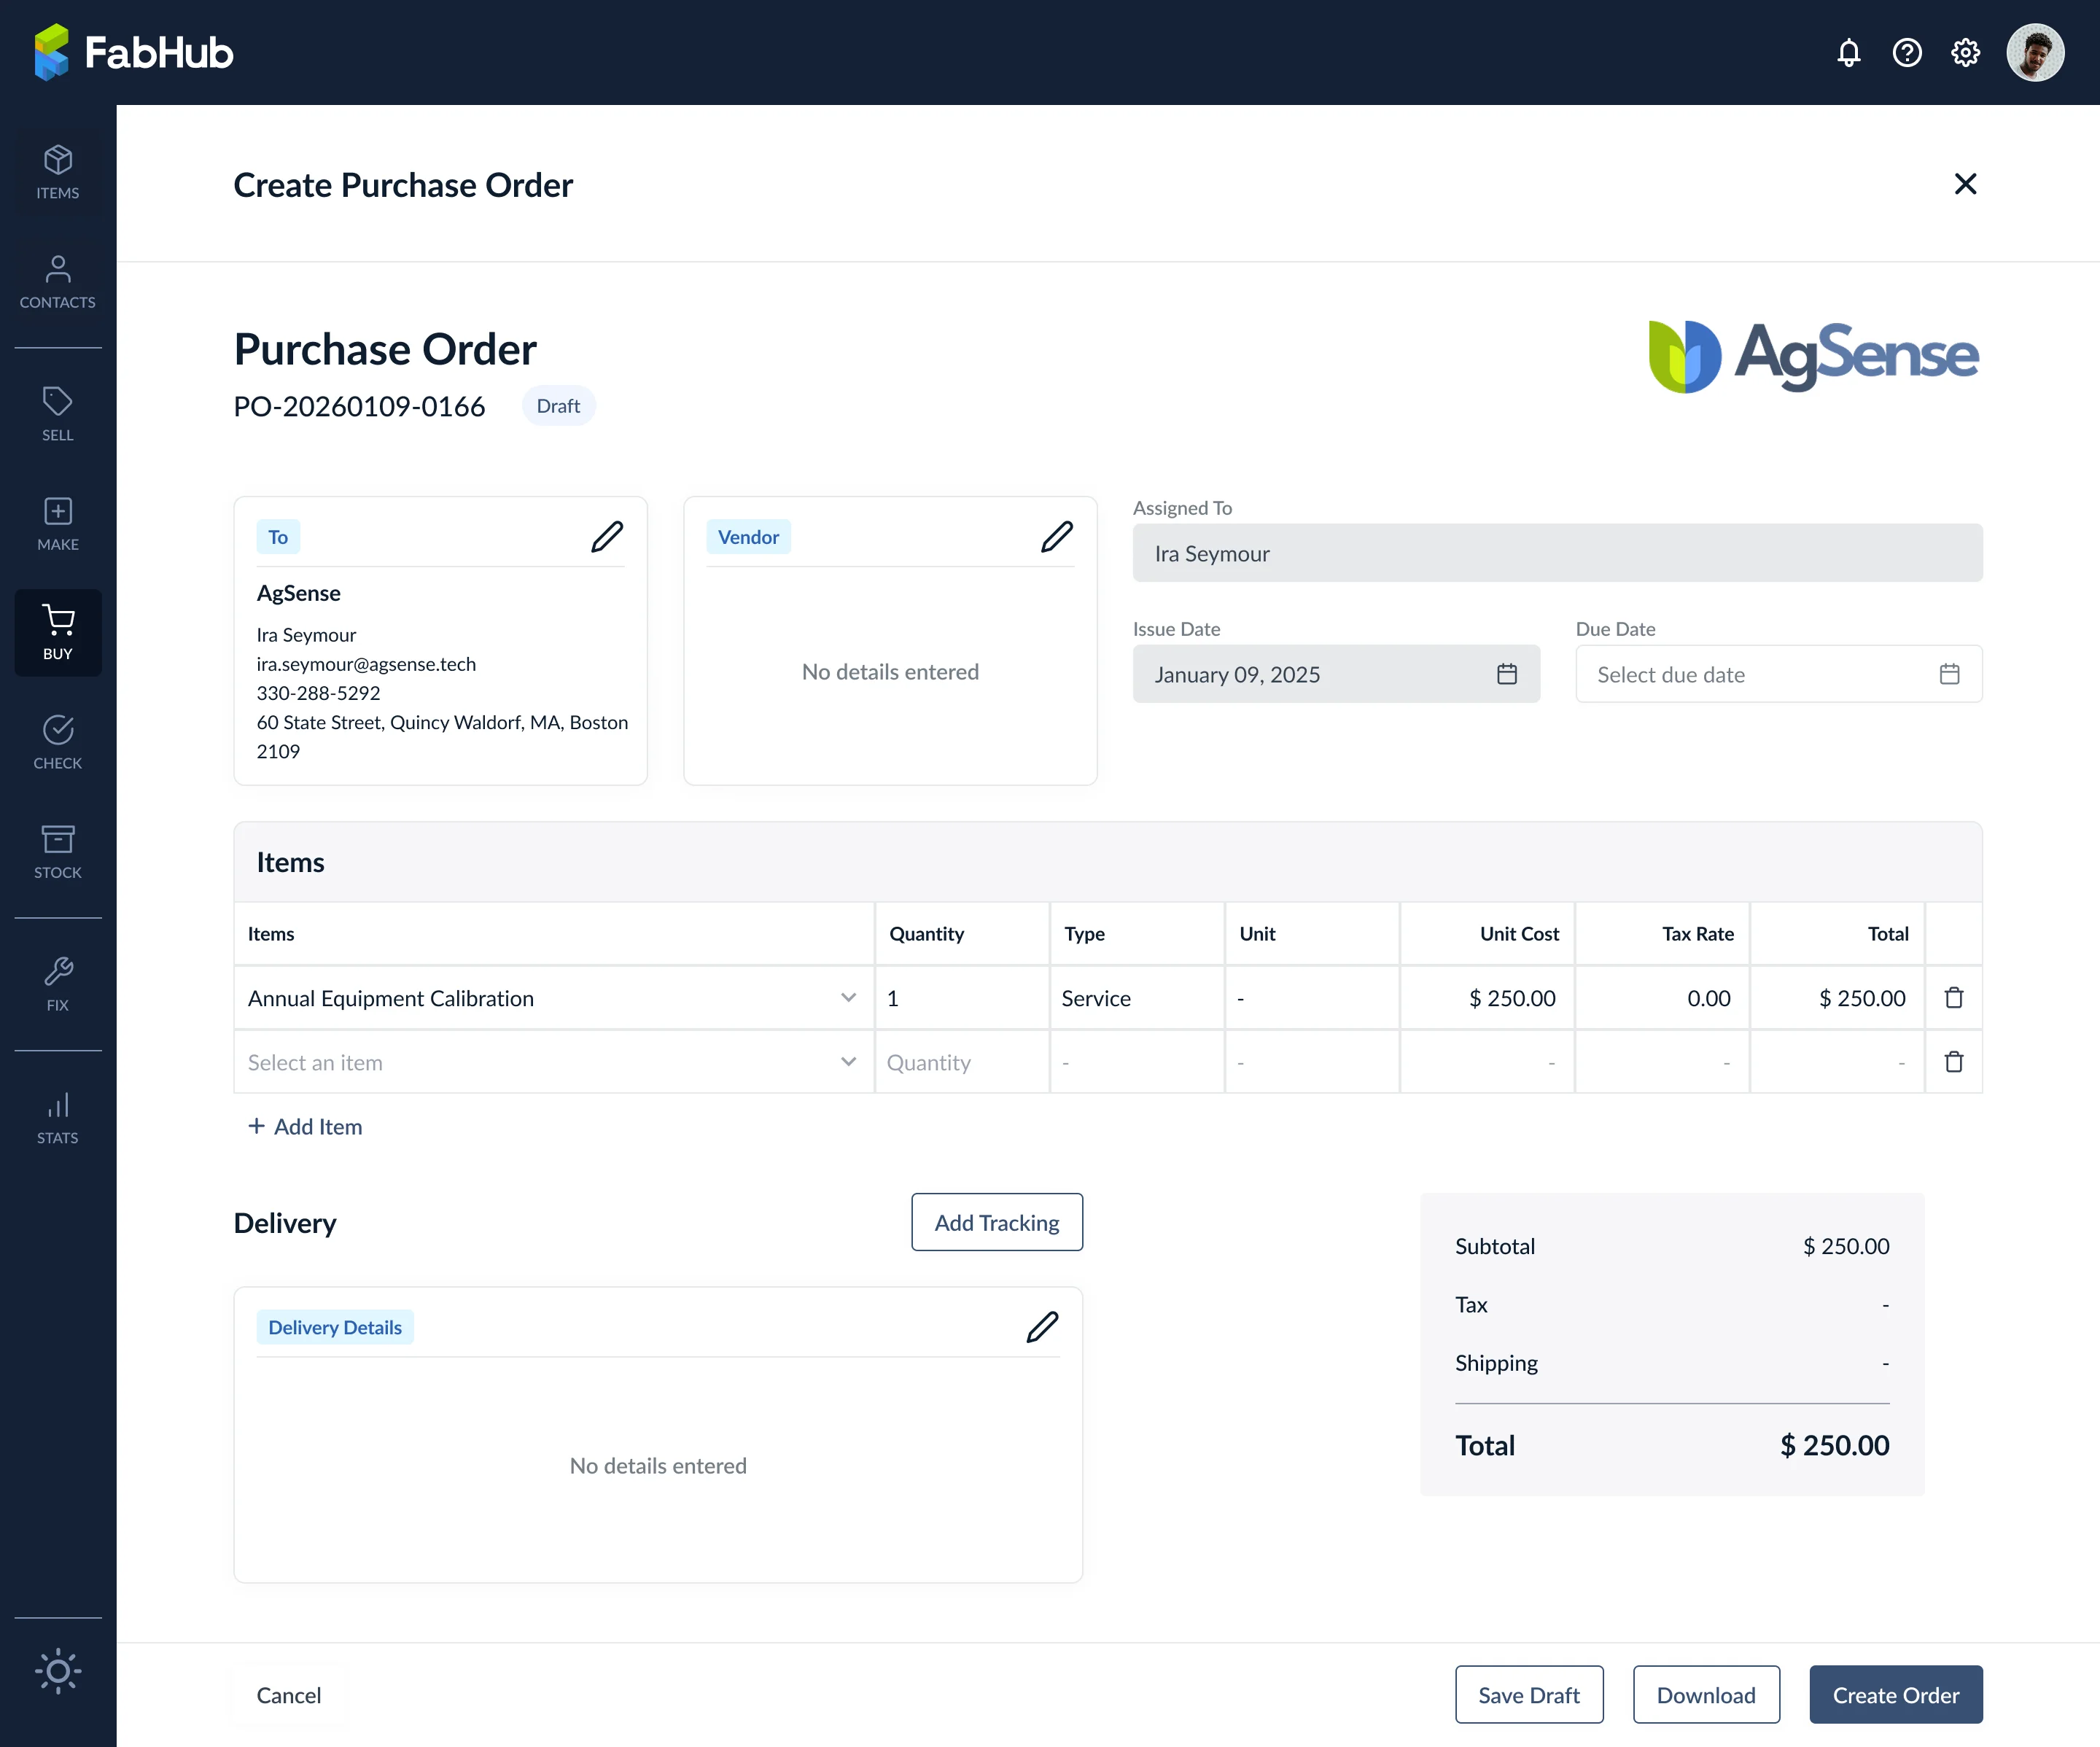This screenshot has width=2100, height=1747.
Task: Open the Select an item dropdown
Action: (x=848, y=1061)
